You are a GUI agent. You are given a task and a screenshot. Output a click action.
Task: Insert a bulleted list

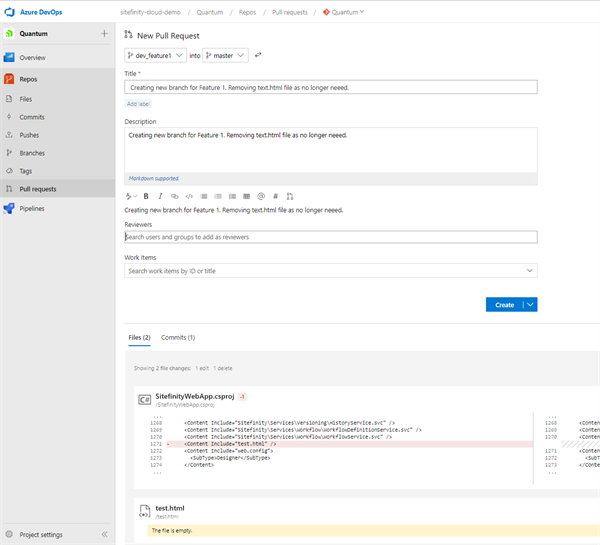(x=204, y=196)
